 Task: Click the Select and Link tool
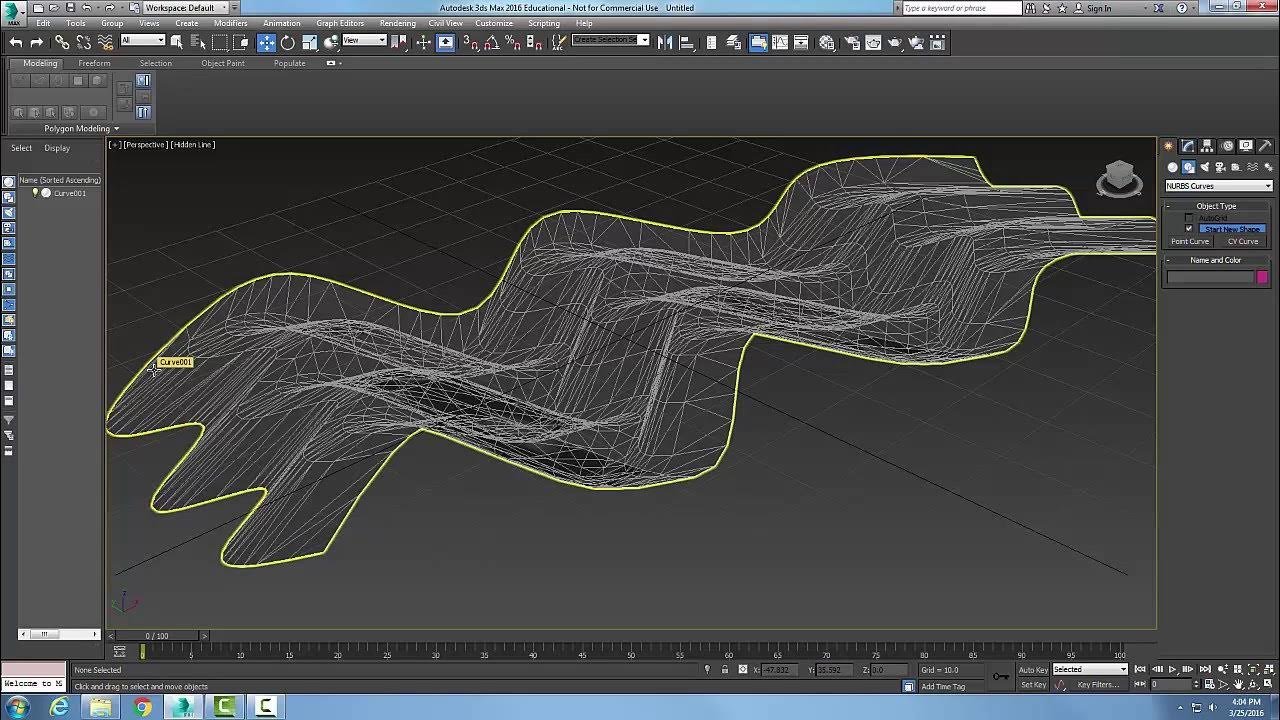(62, 42)
